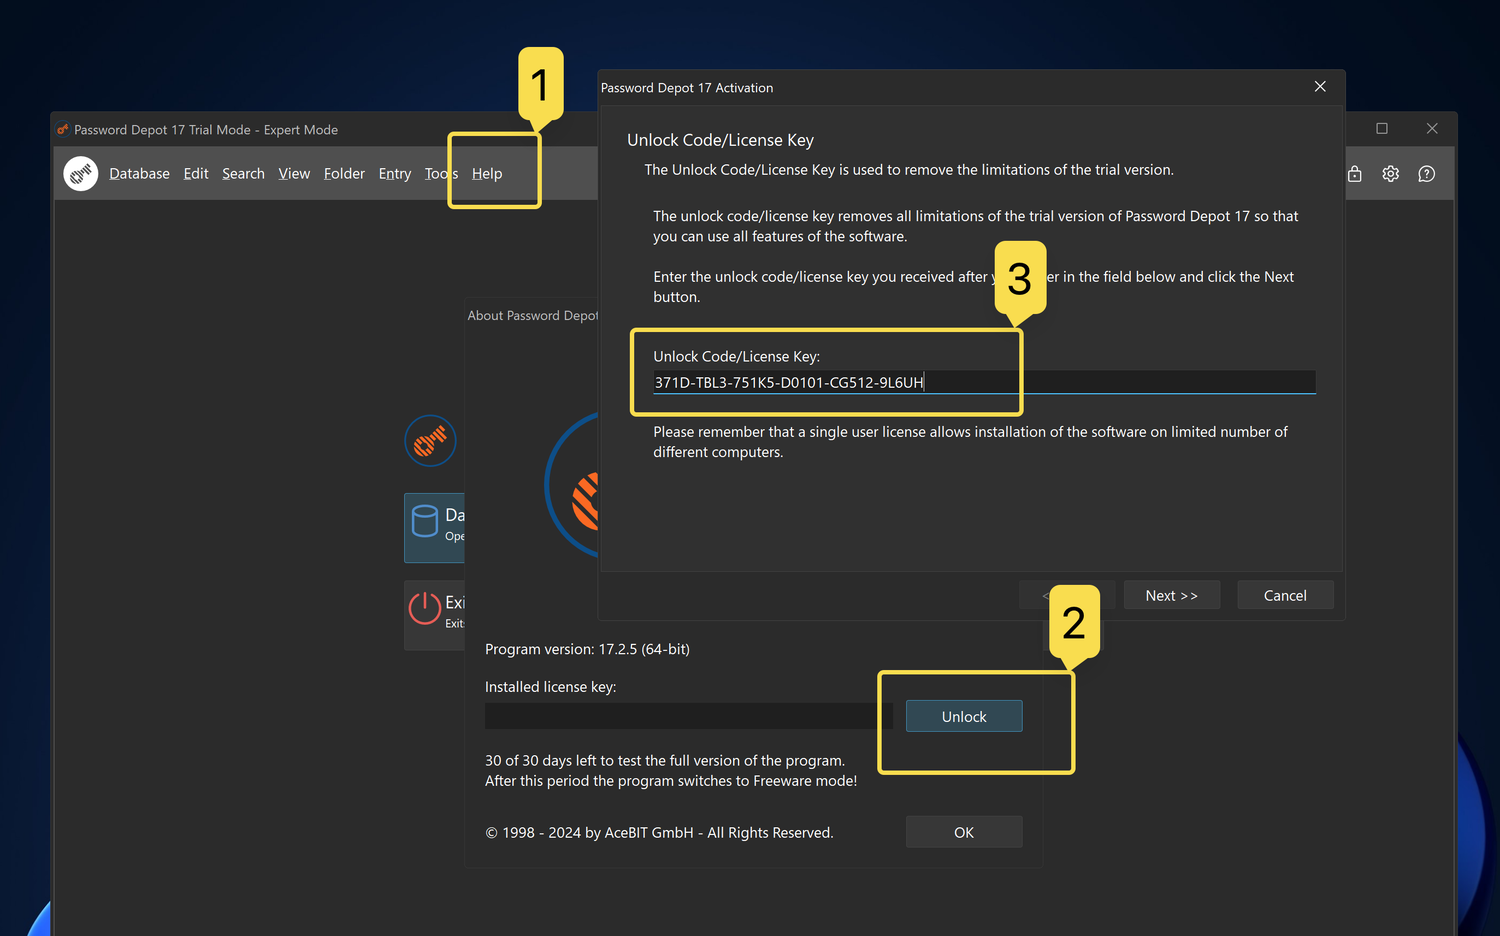Click the 'Please remember that a single user license' note
Screen dimensions: 1500x936
point(970,442)
